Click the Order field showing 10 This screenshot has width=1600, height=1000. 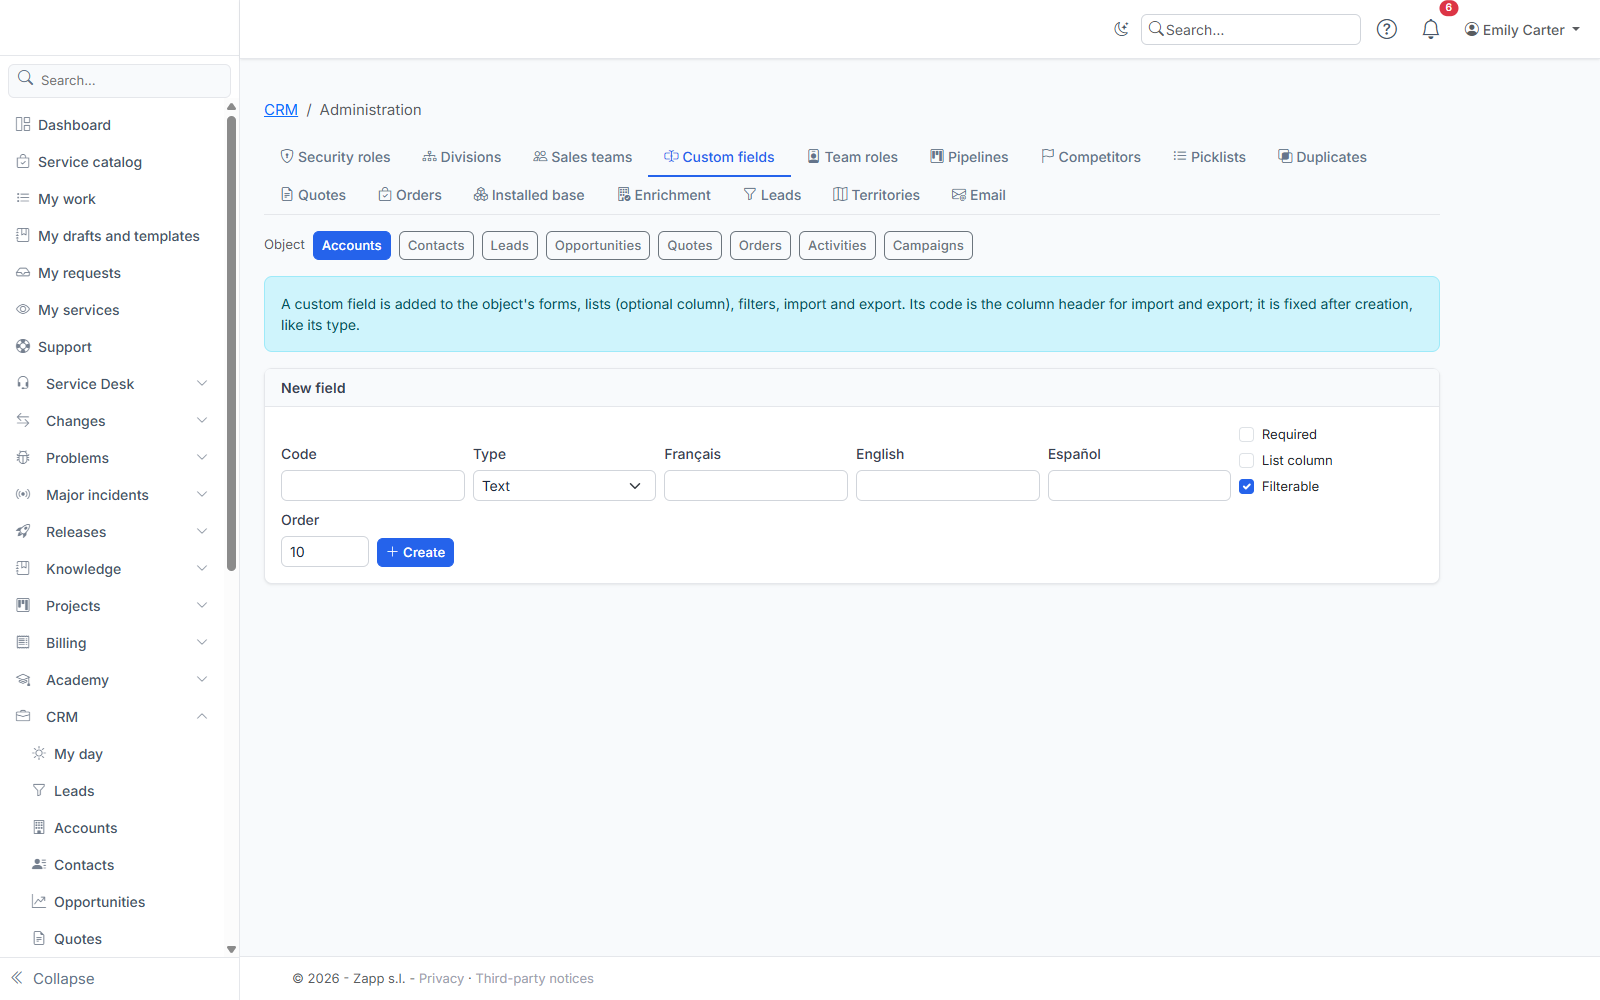coord(325,552)
